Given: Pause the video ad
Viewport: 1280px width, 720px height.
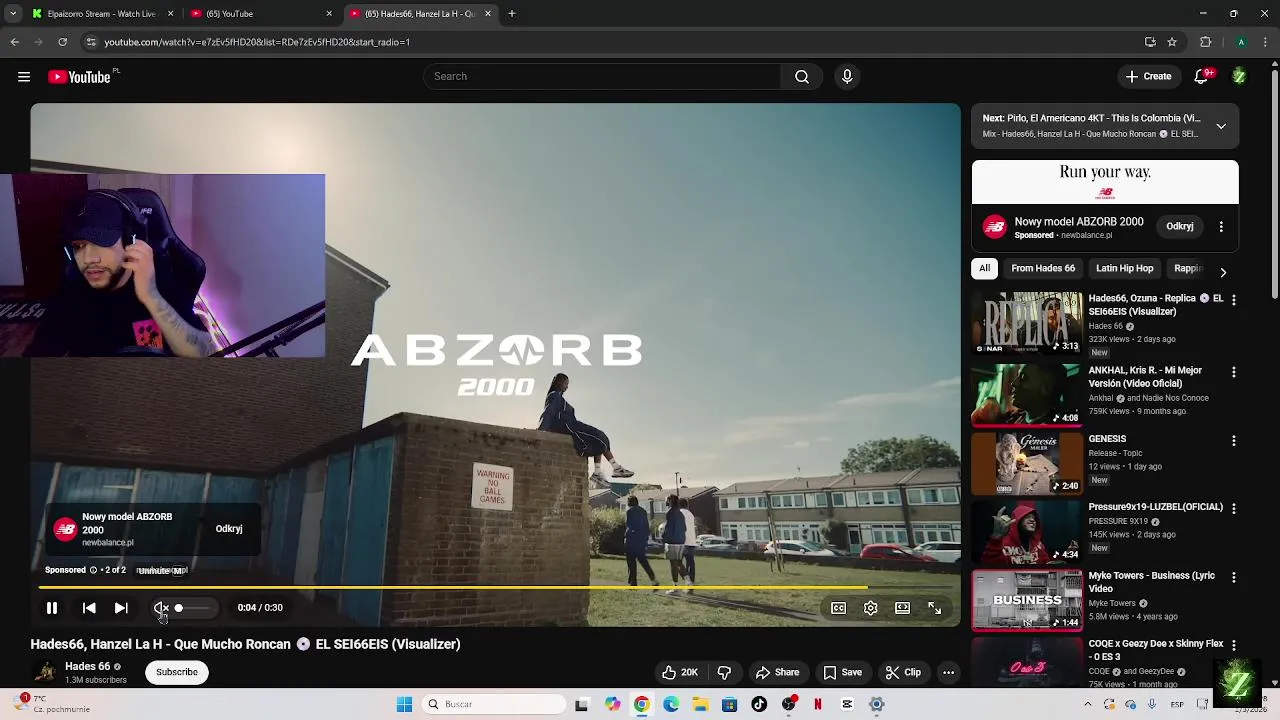Looking at the screenshot, I should (52, 608).
